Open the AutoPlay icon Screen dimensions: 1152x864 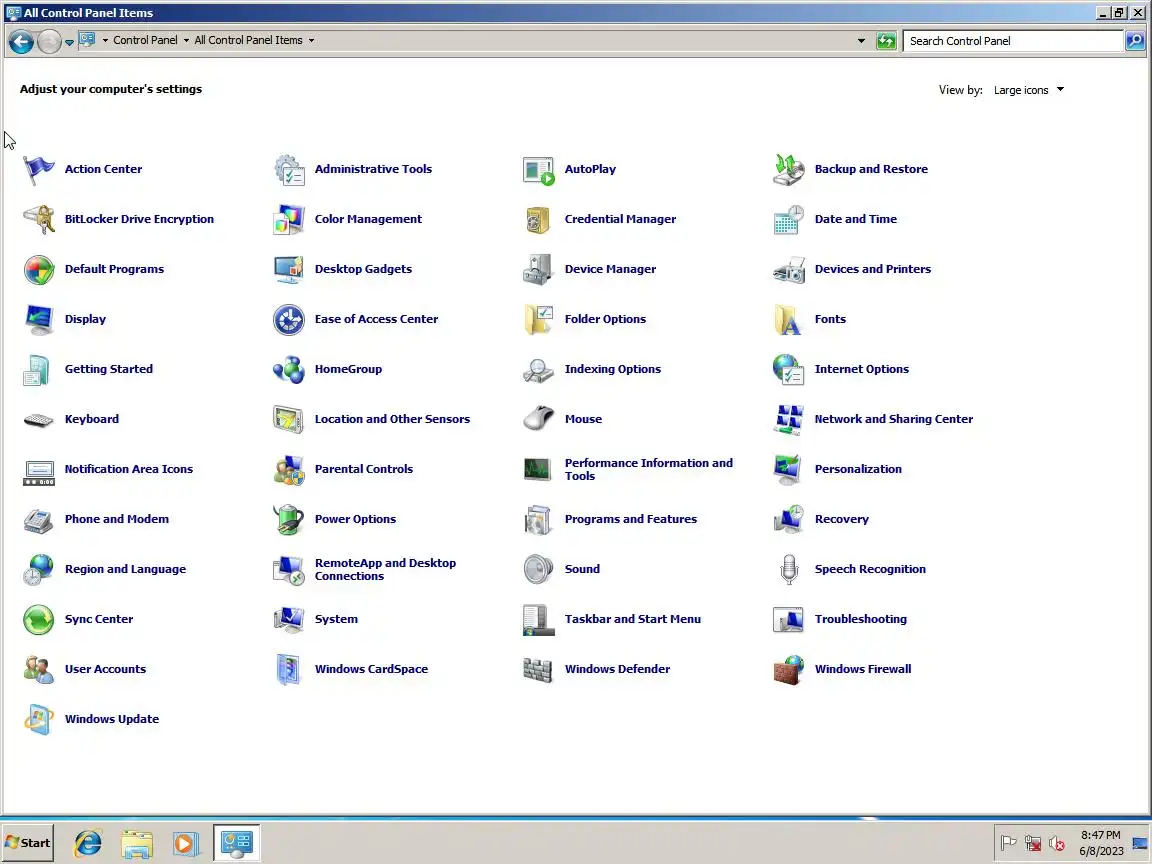539,170
